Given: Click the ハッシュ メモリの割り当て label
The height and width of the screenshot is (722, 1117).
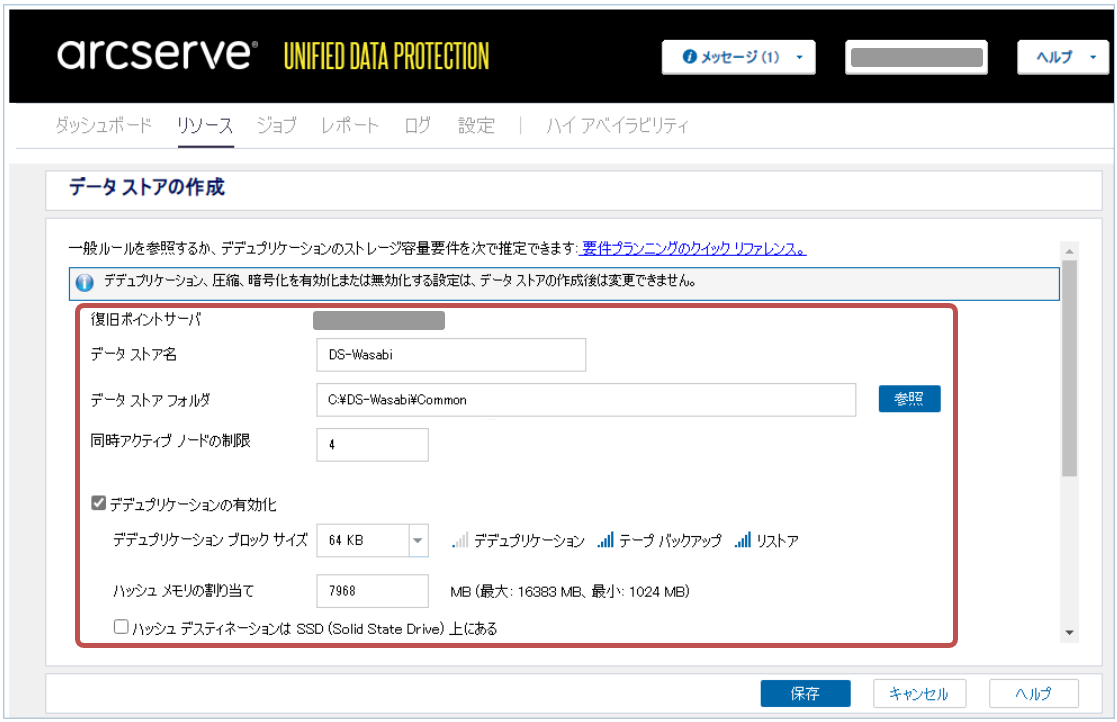Looking at the screenshot, I should click(184, 591).
